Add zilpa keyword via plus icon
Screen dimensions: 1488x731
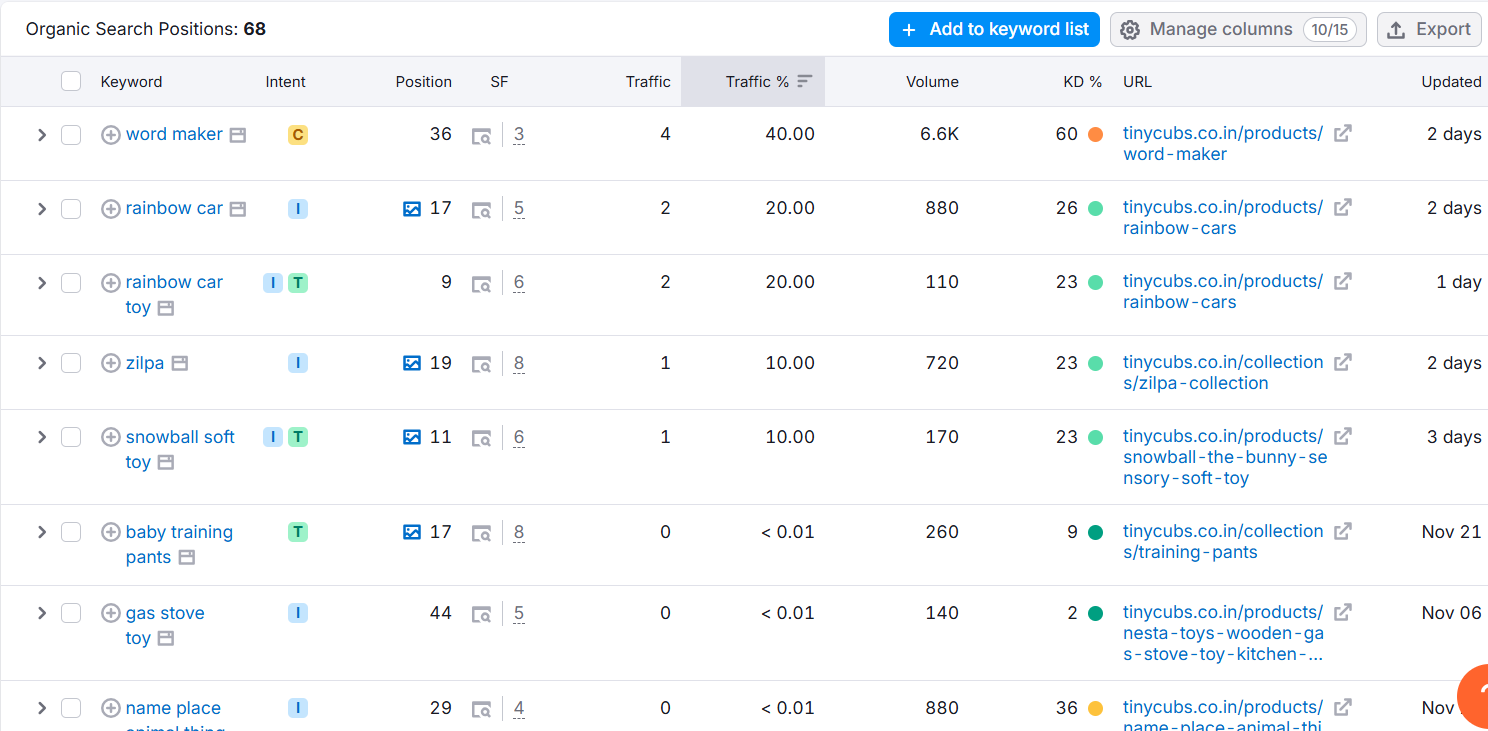point(111,363)
